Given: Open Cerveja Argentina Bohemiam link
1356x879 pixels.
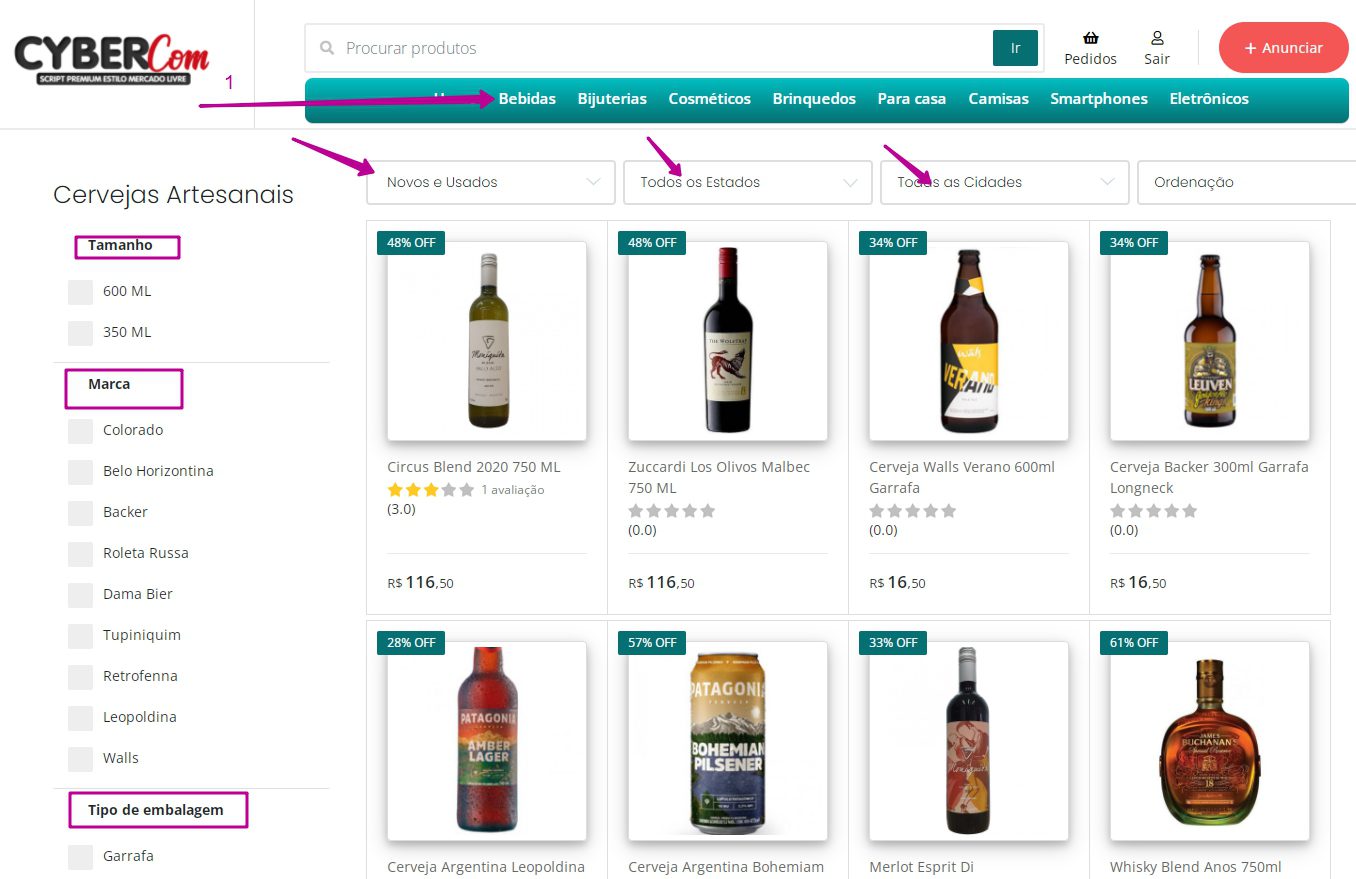Looking at the screenshot, I should pyautogui.click(x=726, y=867).
